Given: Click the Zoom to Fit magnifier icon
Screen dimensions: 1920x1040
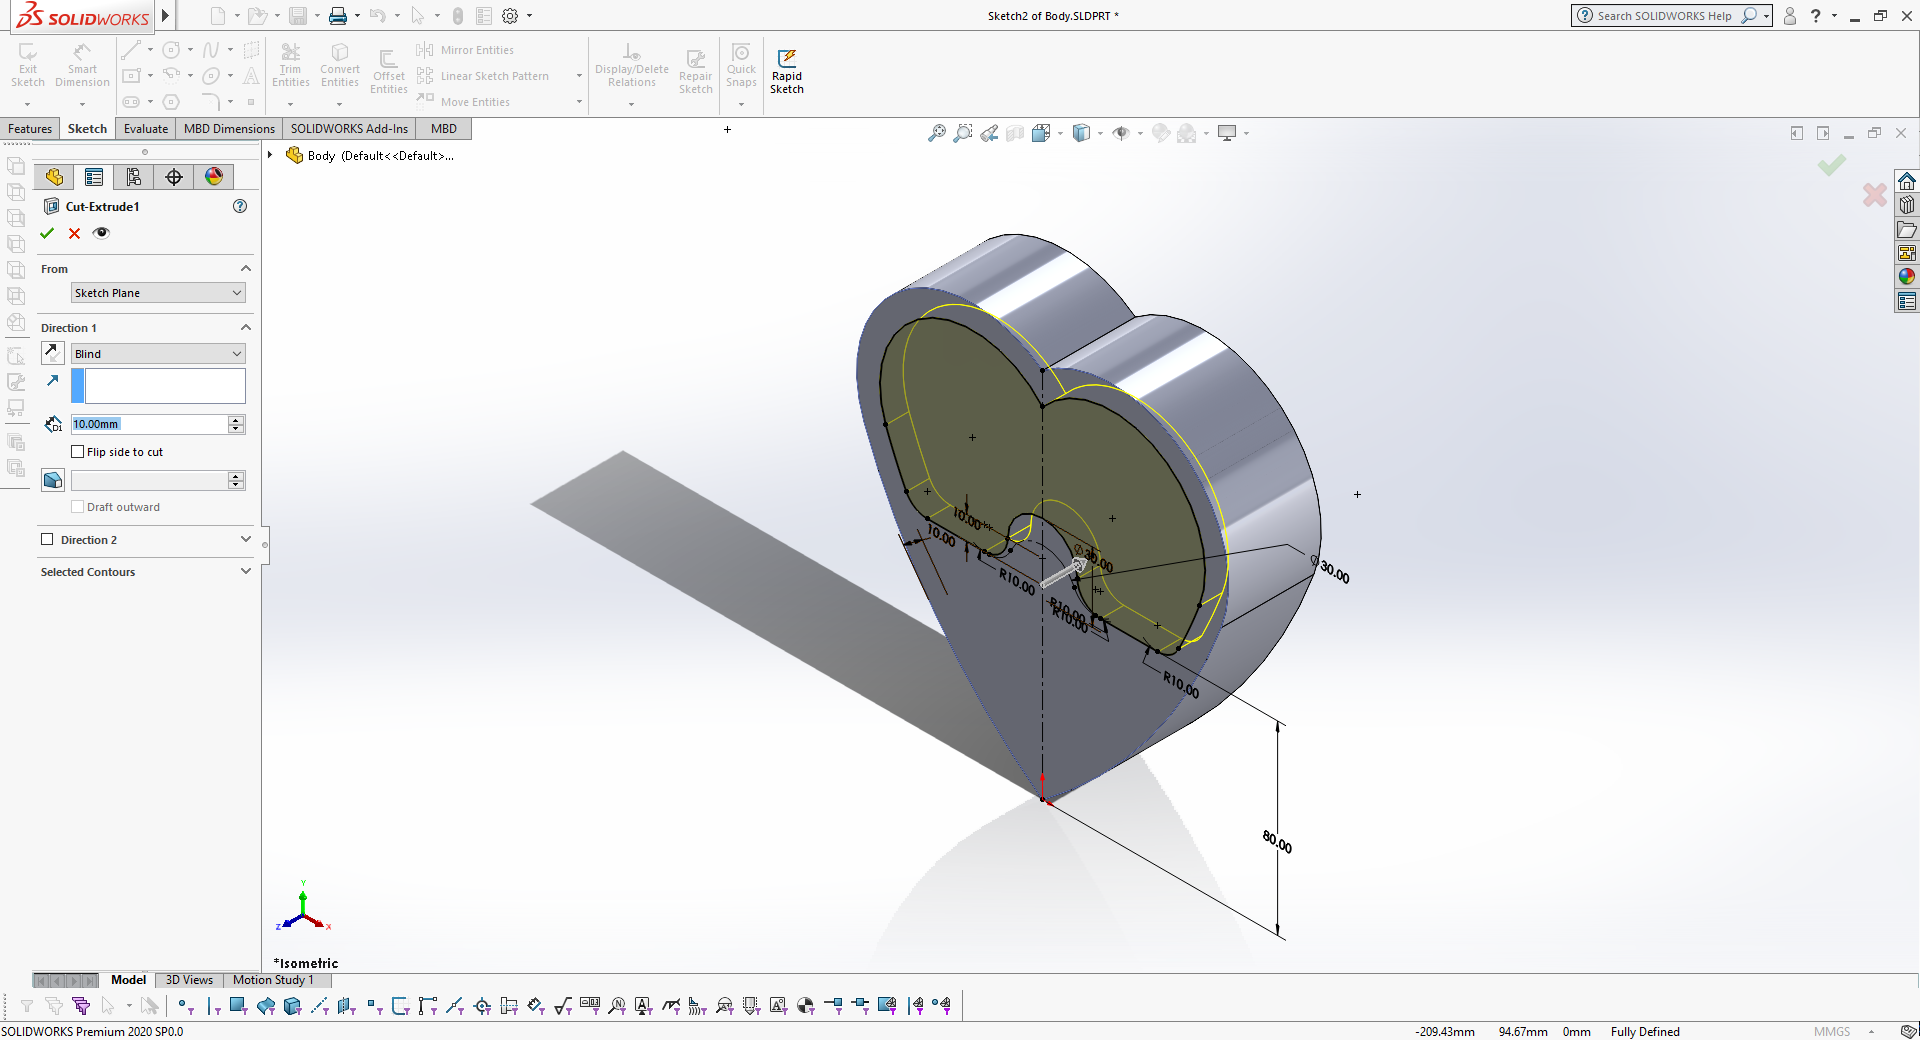Looking at the screenshot, I should pos(937,133).
